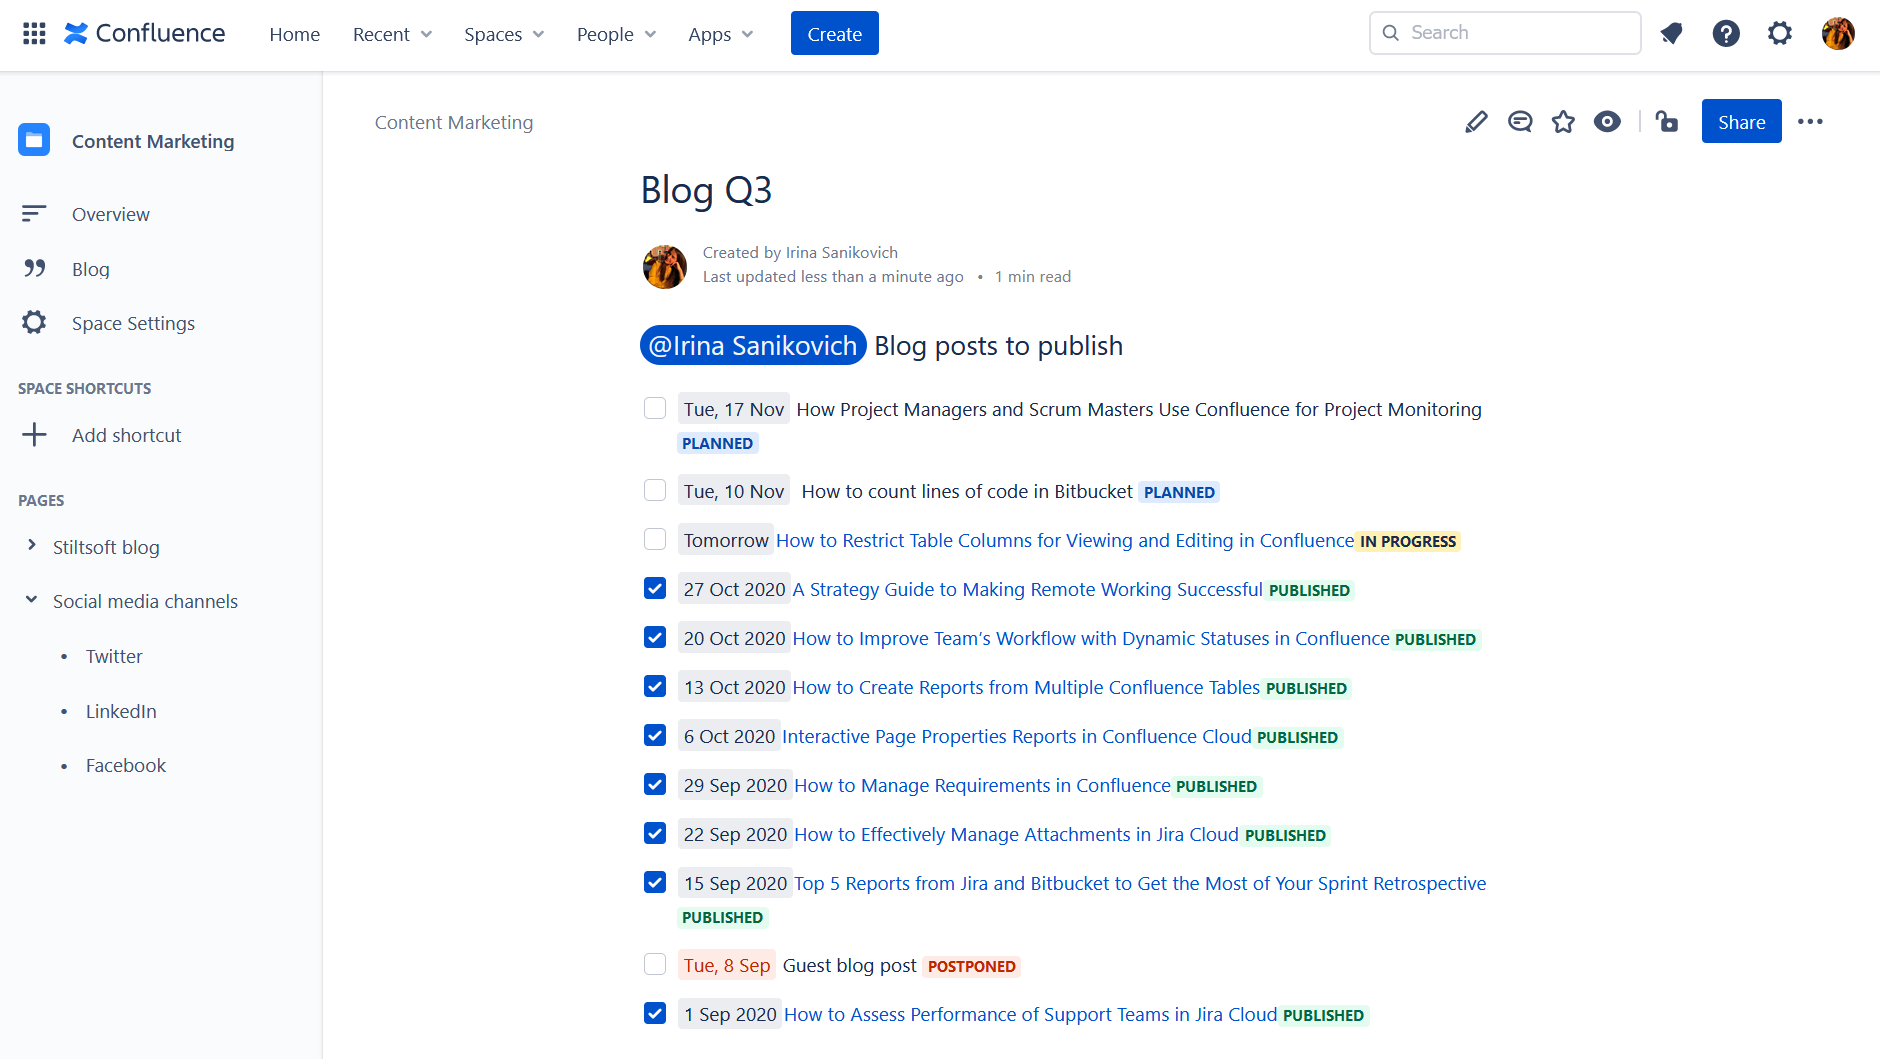Collapse the Social media channels tree
Screen dimensions: 1880x1059
(x=31, y=600)
